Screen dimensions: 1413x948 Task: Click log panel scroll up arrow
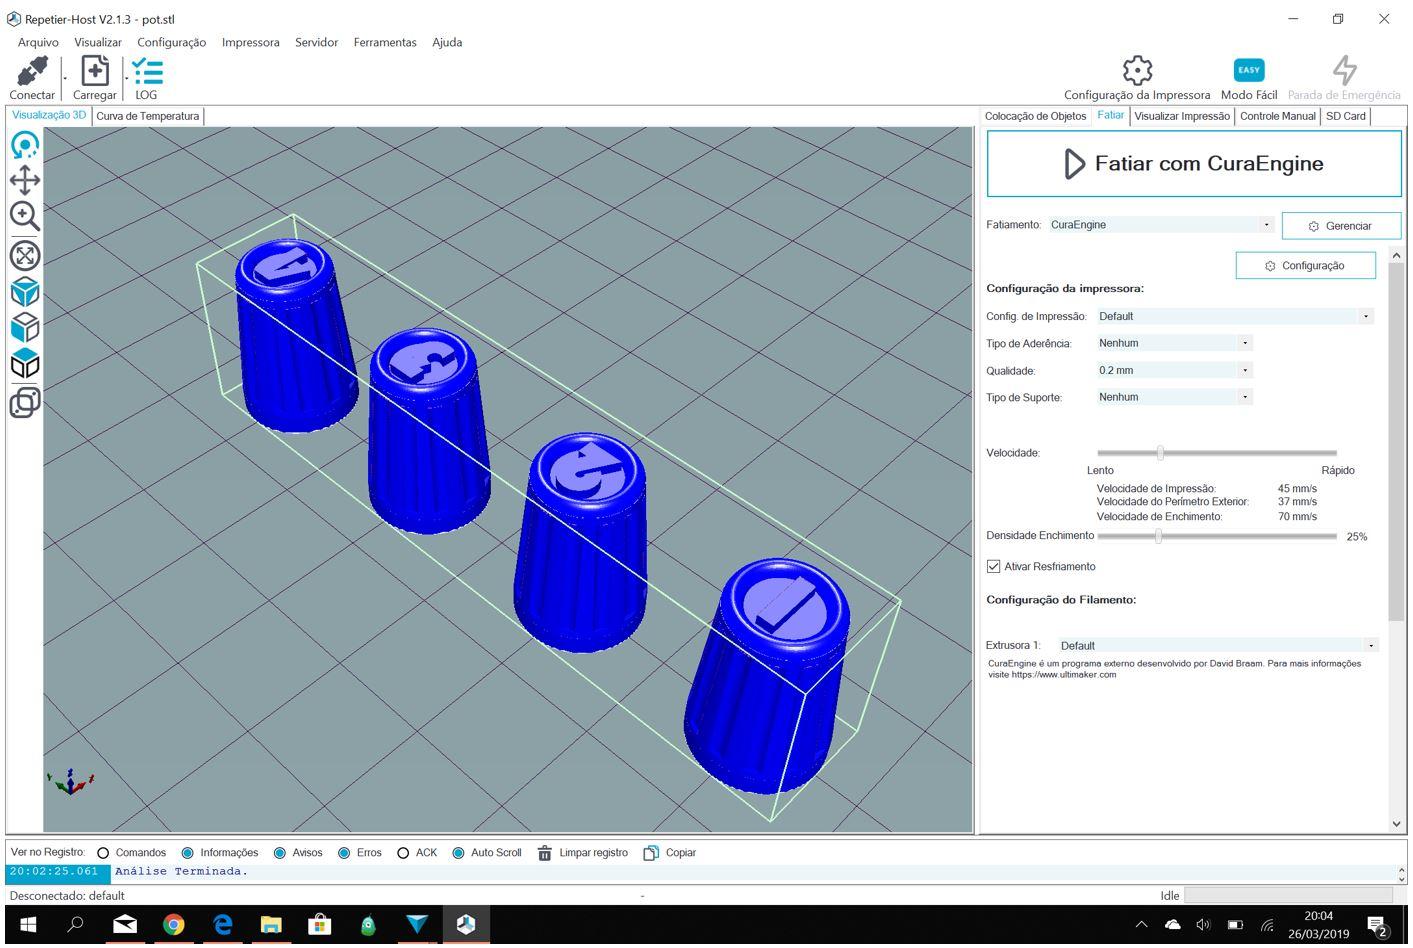click(1401, 870)
